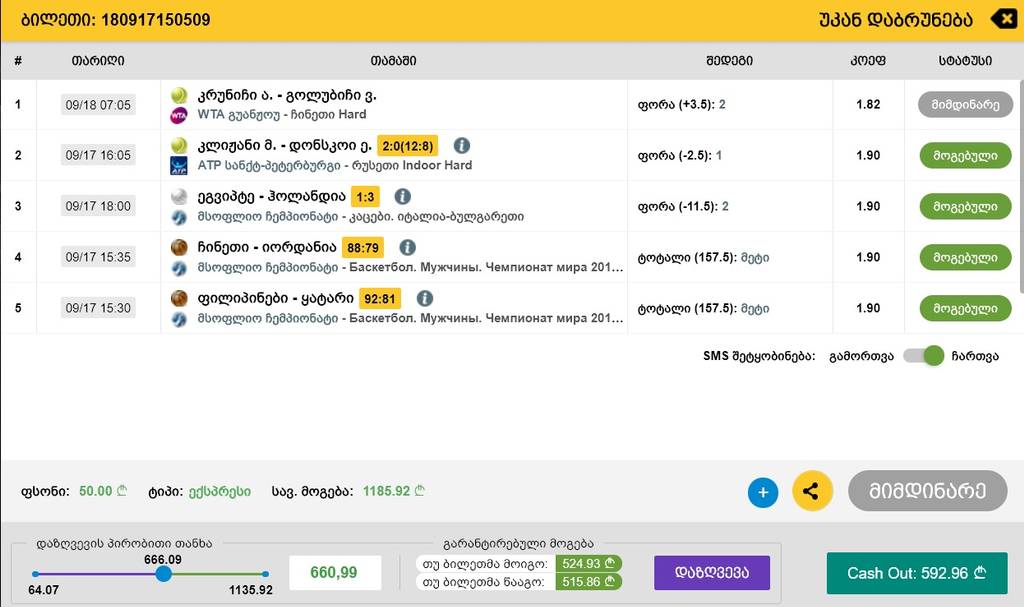Click the date 09/18 07:05

(x=98, y=105)
